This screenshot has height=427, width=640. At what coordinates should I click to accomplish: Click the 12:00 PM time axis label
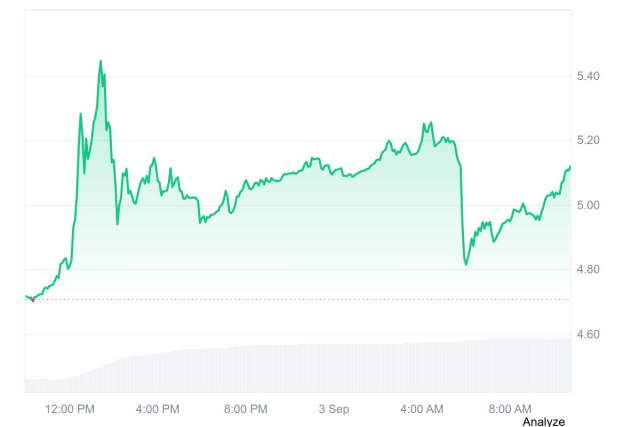pyautogui.click(x=72, y=408)
